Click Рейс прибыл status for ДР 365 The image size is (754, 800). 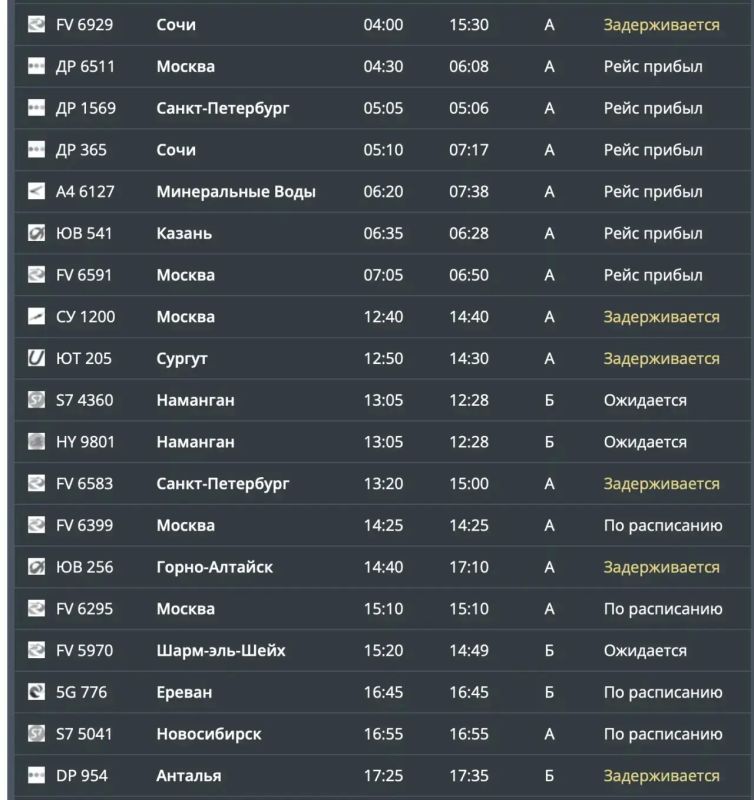coord(653,150)
